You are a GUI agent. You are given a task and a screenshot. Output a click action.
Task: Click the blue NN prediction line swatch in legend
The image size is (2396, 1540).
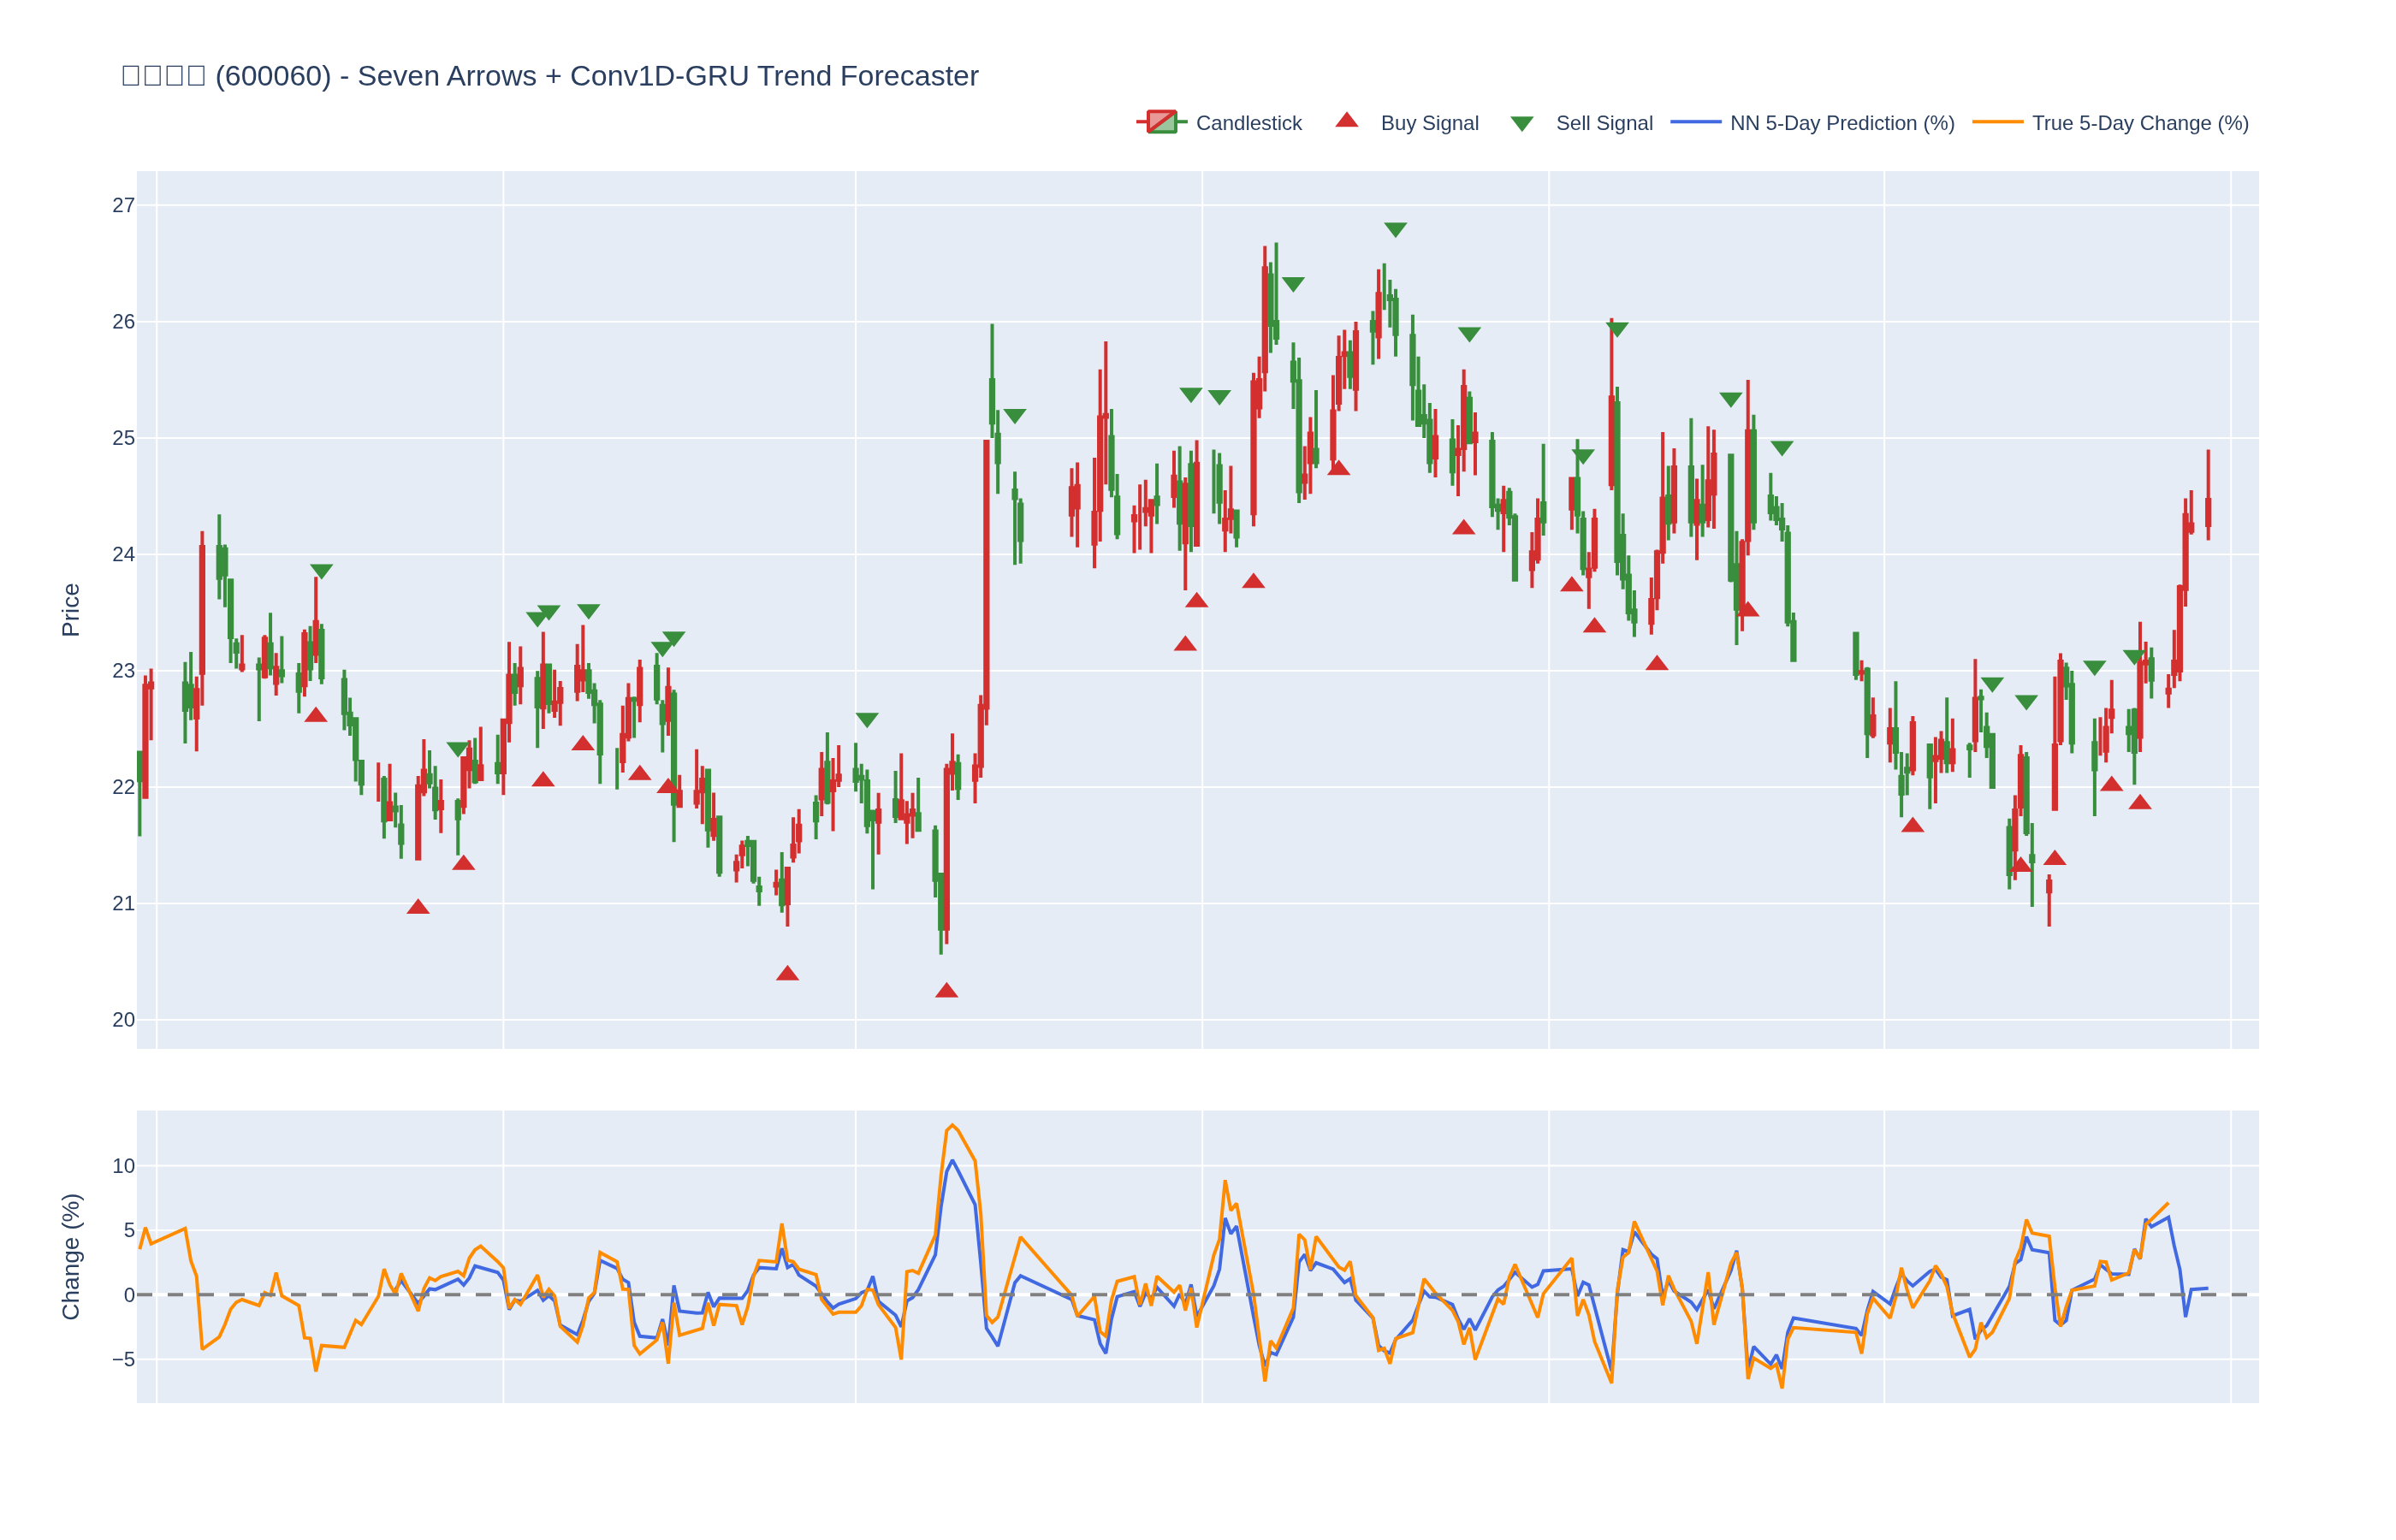1695,122
